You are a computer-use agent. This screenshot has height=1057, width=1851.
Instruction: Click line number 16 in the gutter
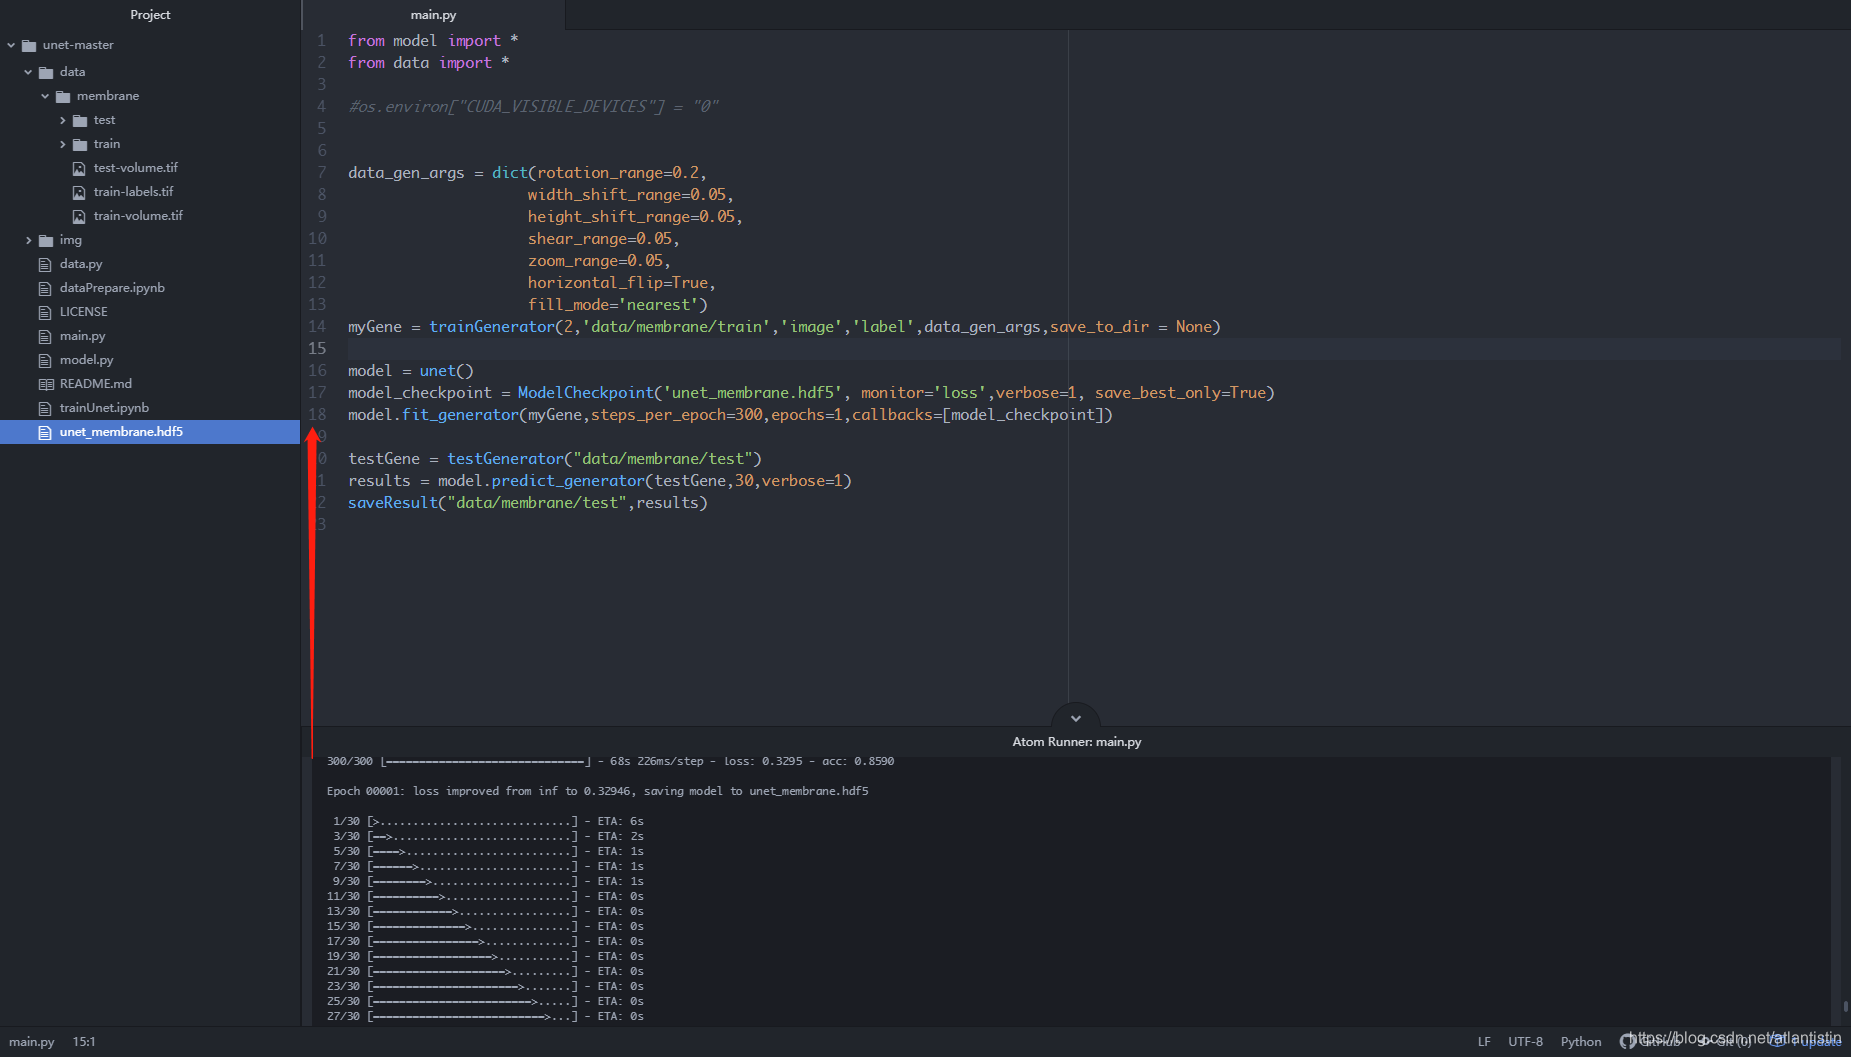pos(317,371)
